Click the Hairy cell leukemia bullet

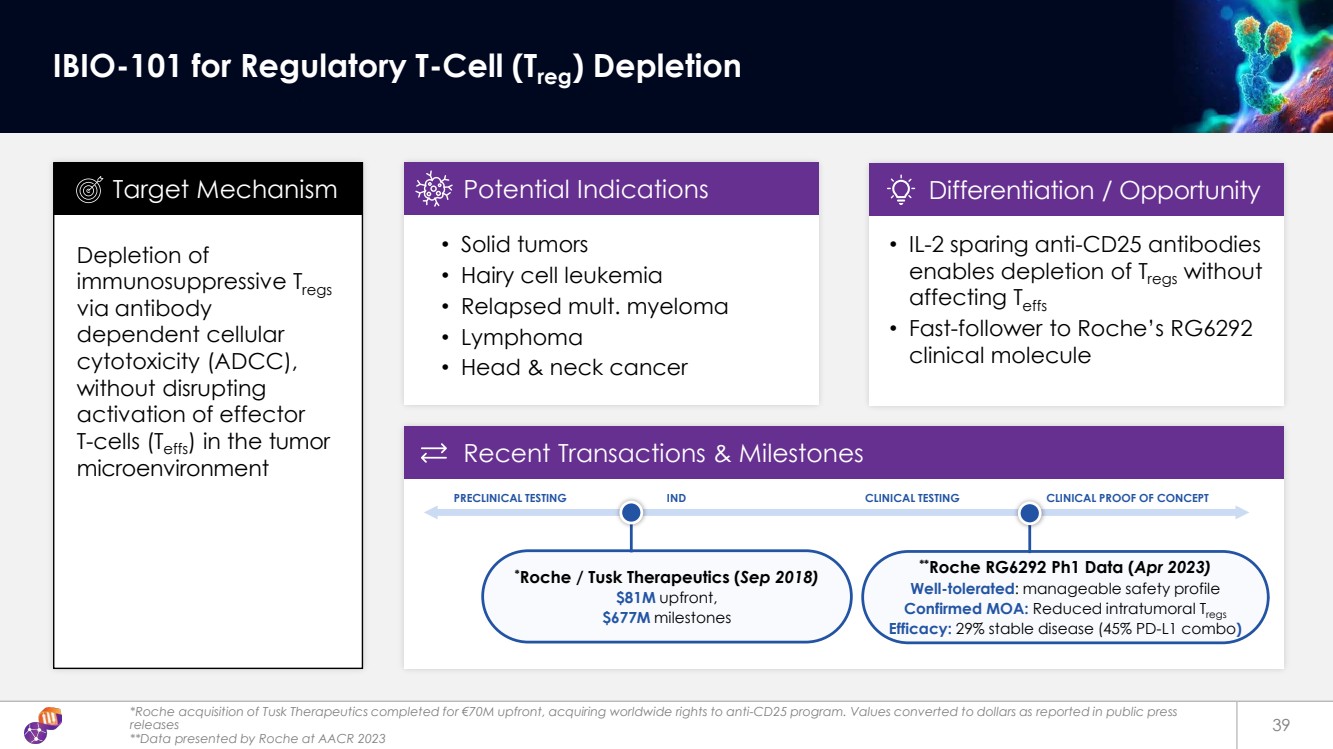pyautogui.click(x=561, y=275)
